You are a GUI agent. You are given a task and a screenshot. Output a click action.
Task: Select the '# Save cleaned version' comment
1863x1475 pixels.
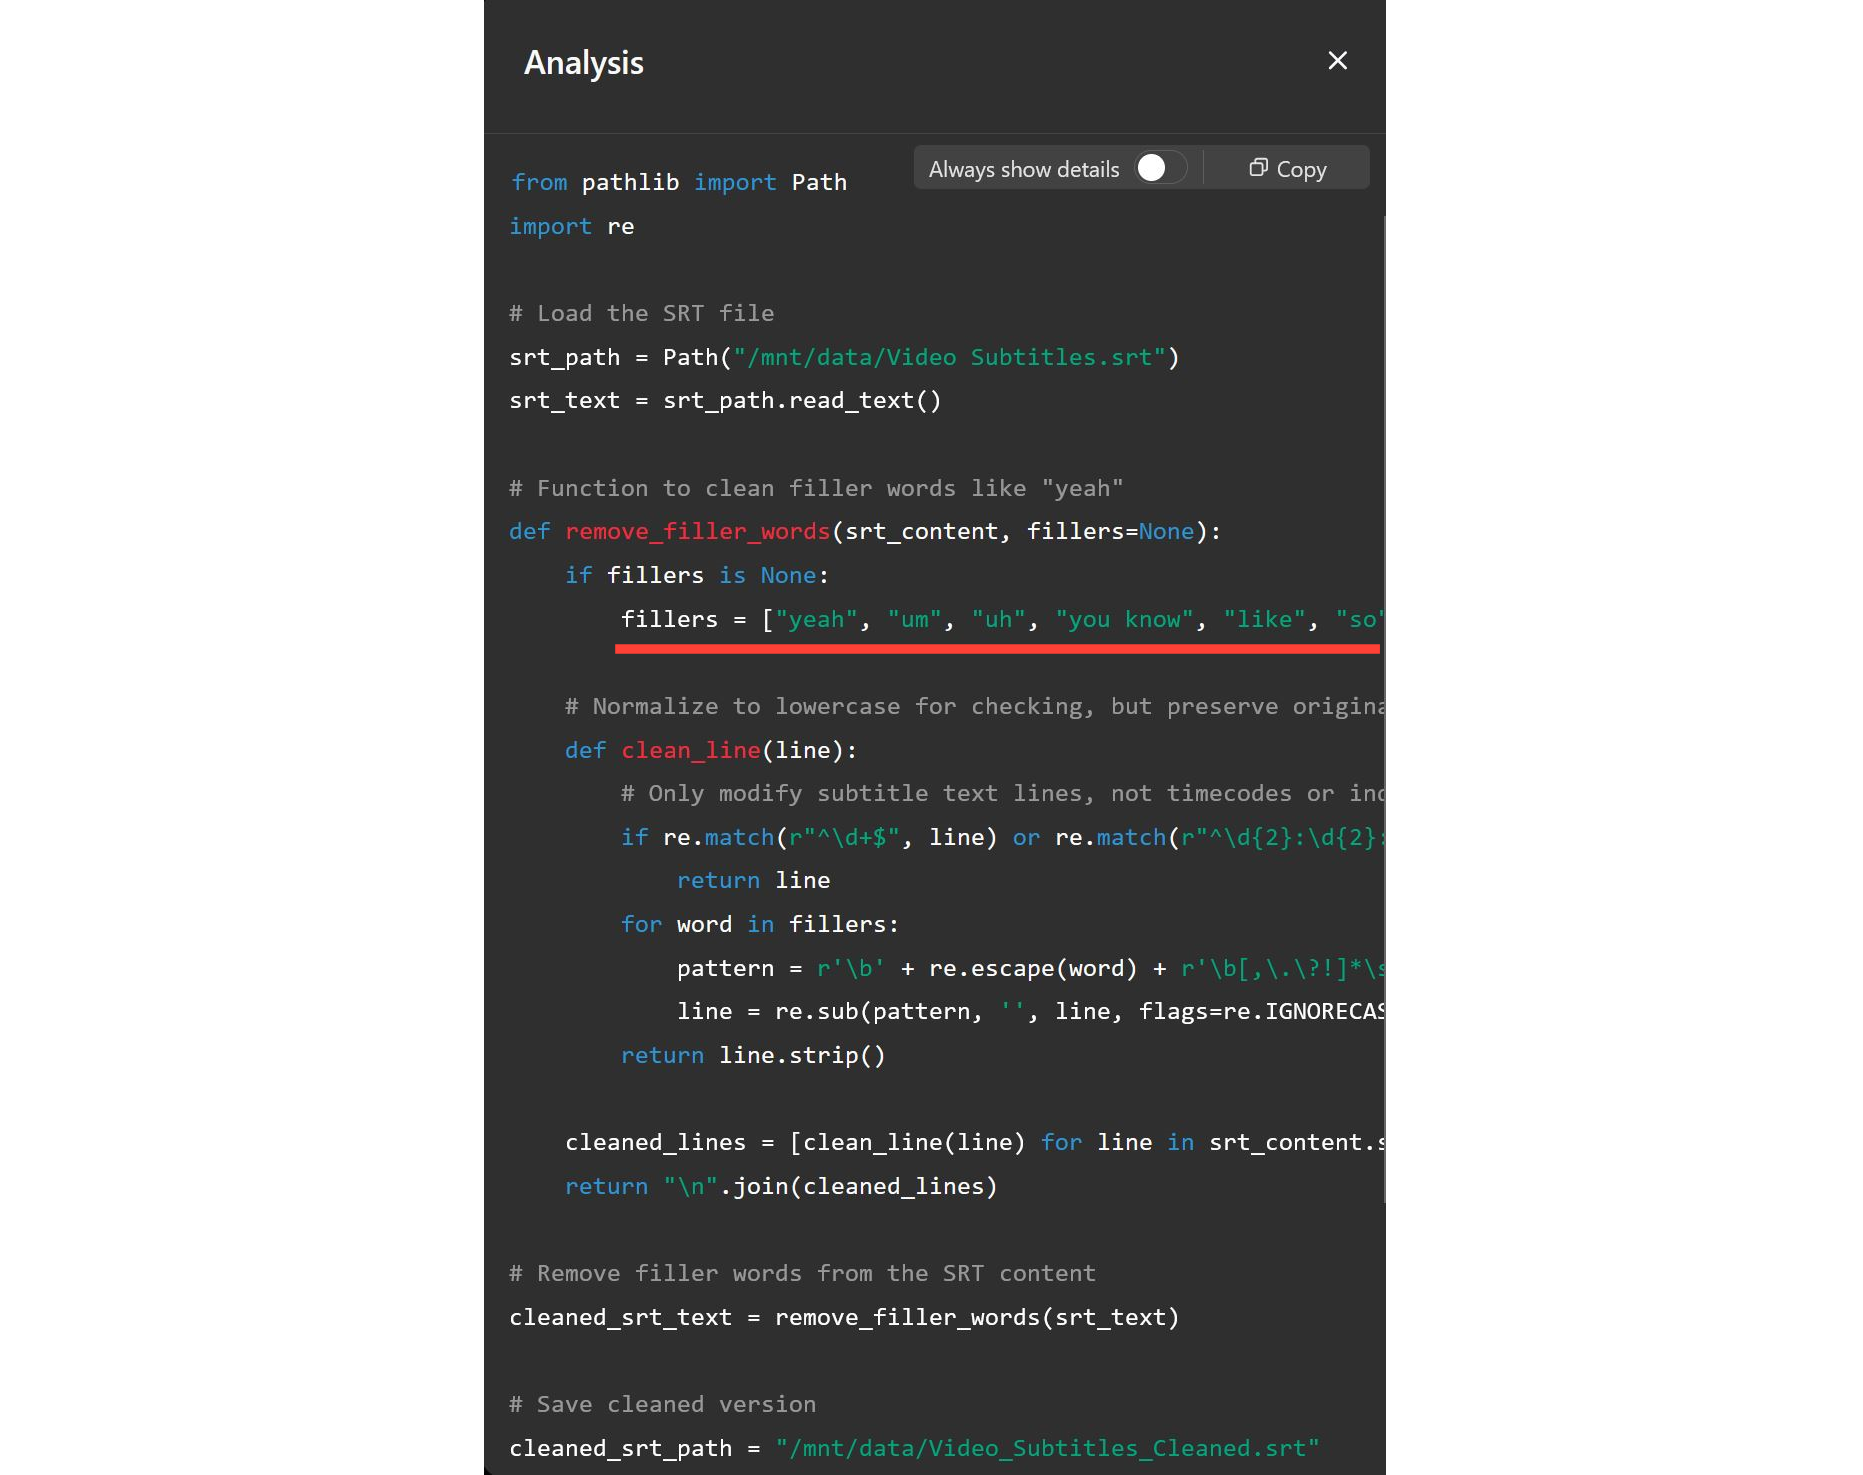[x=662, y=1403]
